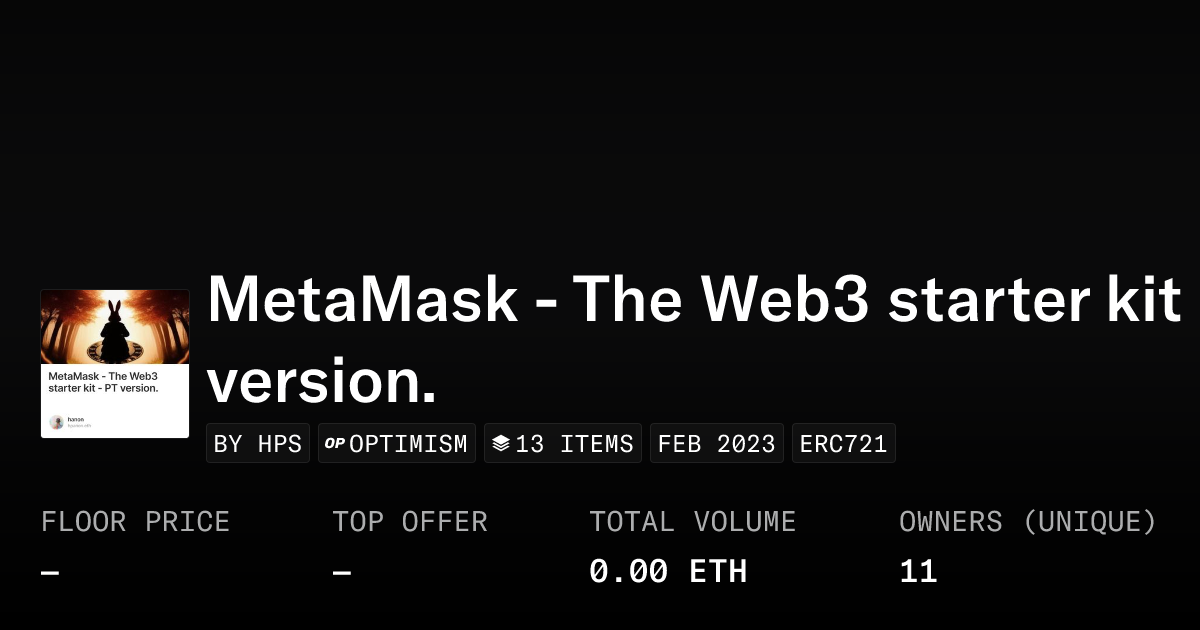Click the floor price dash value

[x=50, y=573]
